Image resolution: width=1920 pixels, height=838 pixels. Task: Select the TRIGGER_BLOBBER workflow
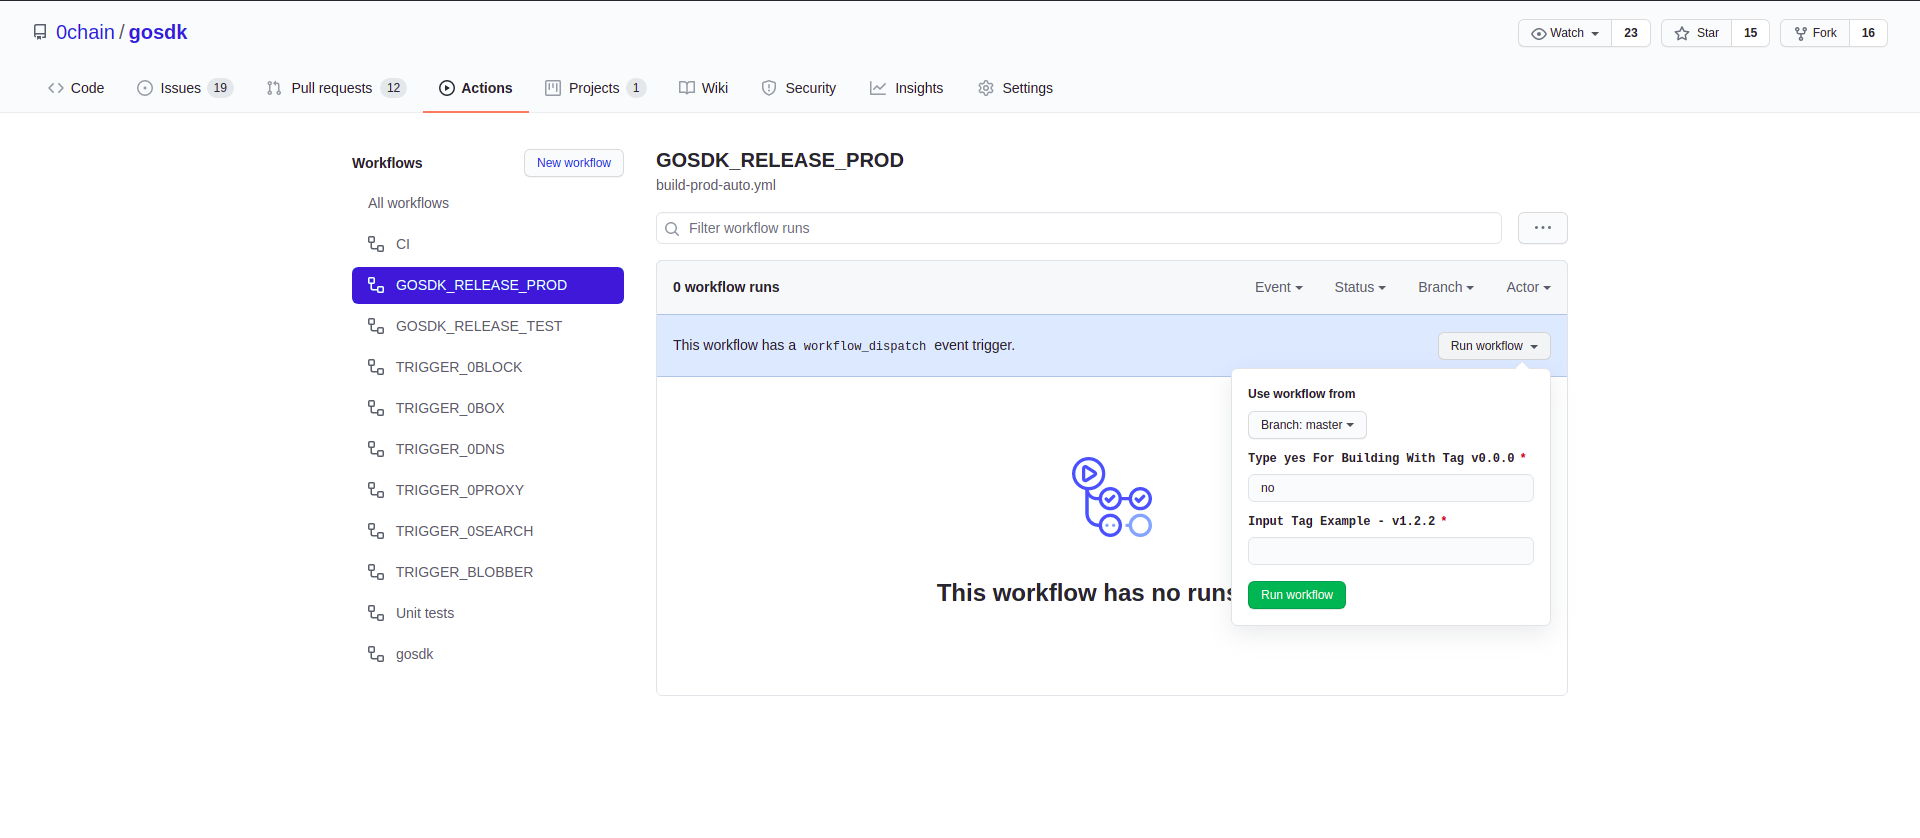click(488, 572)
